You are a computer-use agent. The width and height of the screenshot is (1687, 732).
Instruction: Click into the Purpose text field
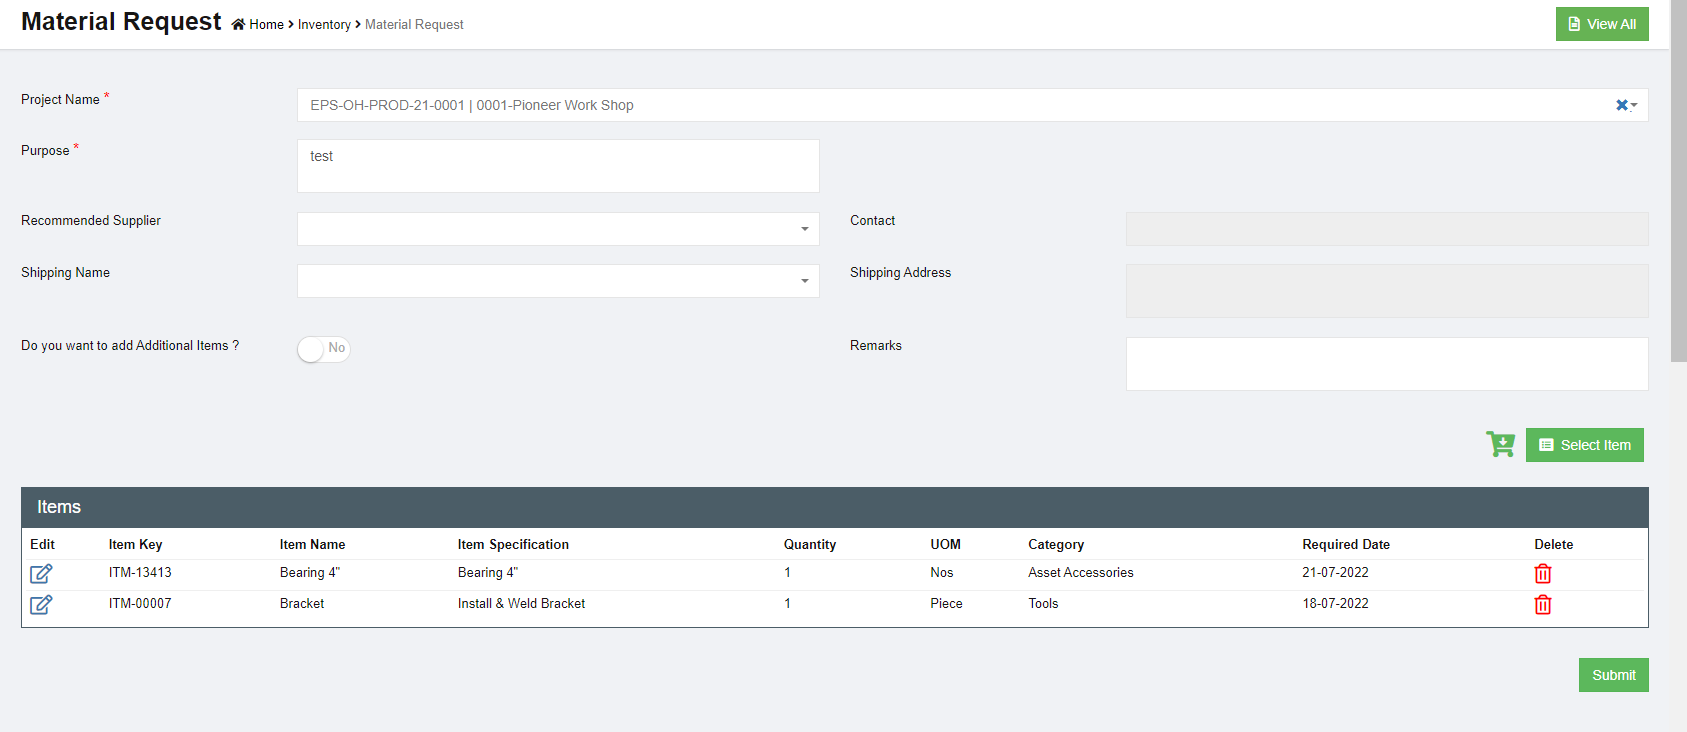pyautogui.click(x=558, y=166)
